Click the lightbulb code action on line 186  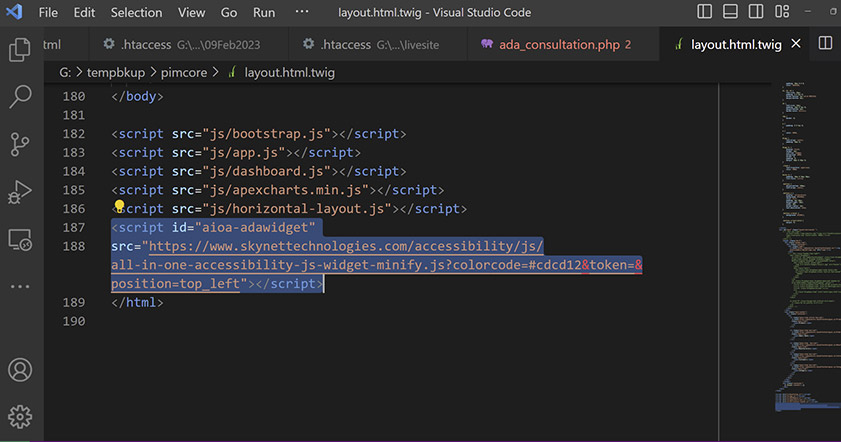[x=119, y=207]
